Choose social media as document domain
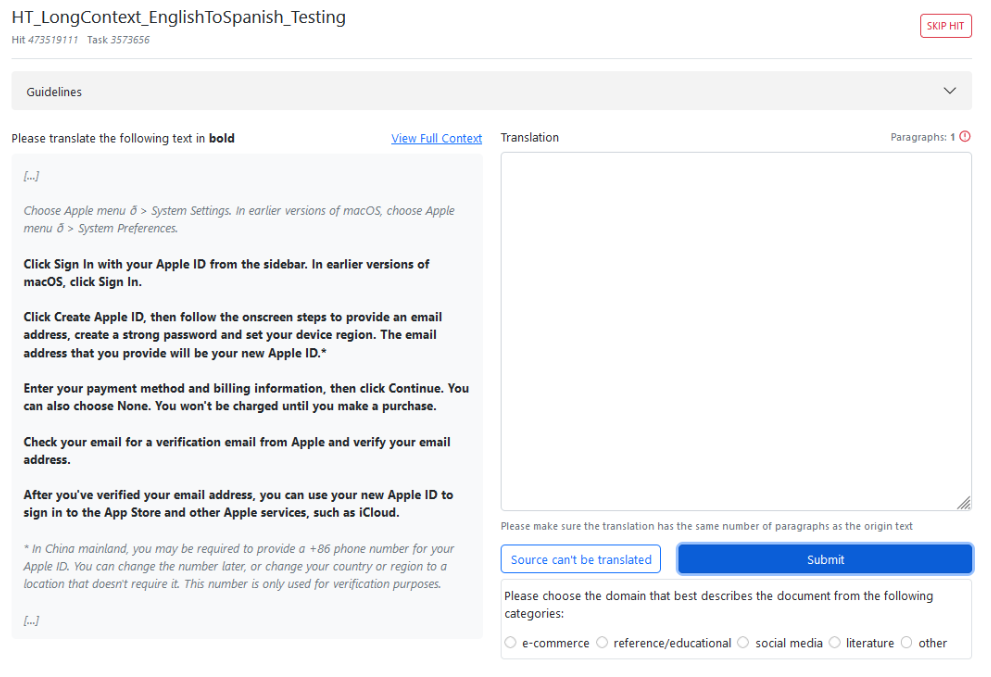The width and height of the screenshot is (991, 677). (x=743, y=643)
